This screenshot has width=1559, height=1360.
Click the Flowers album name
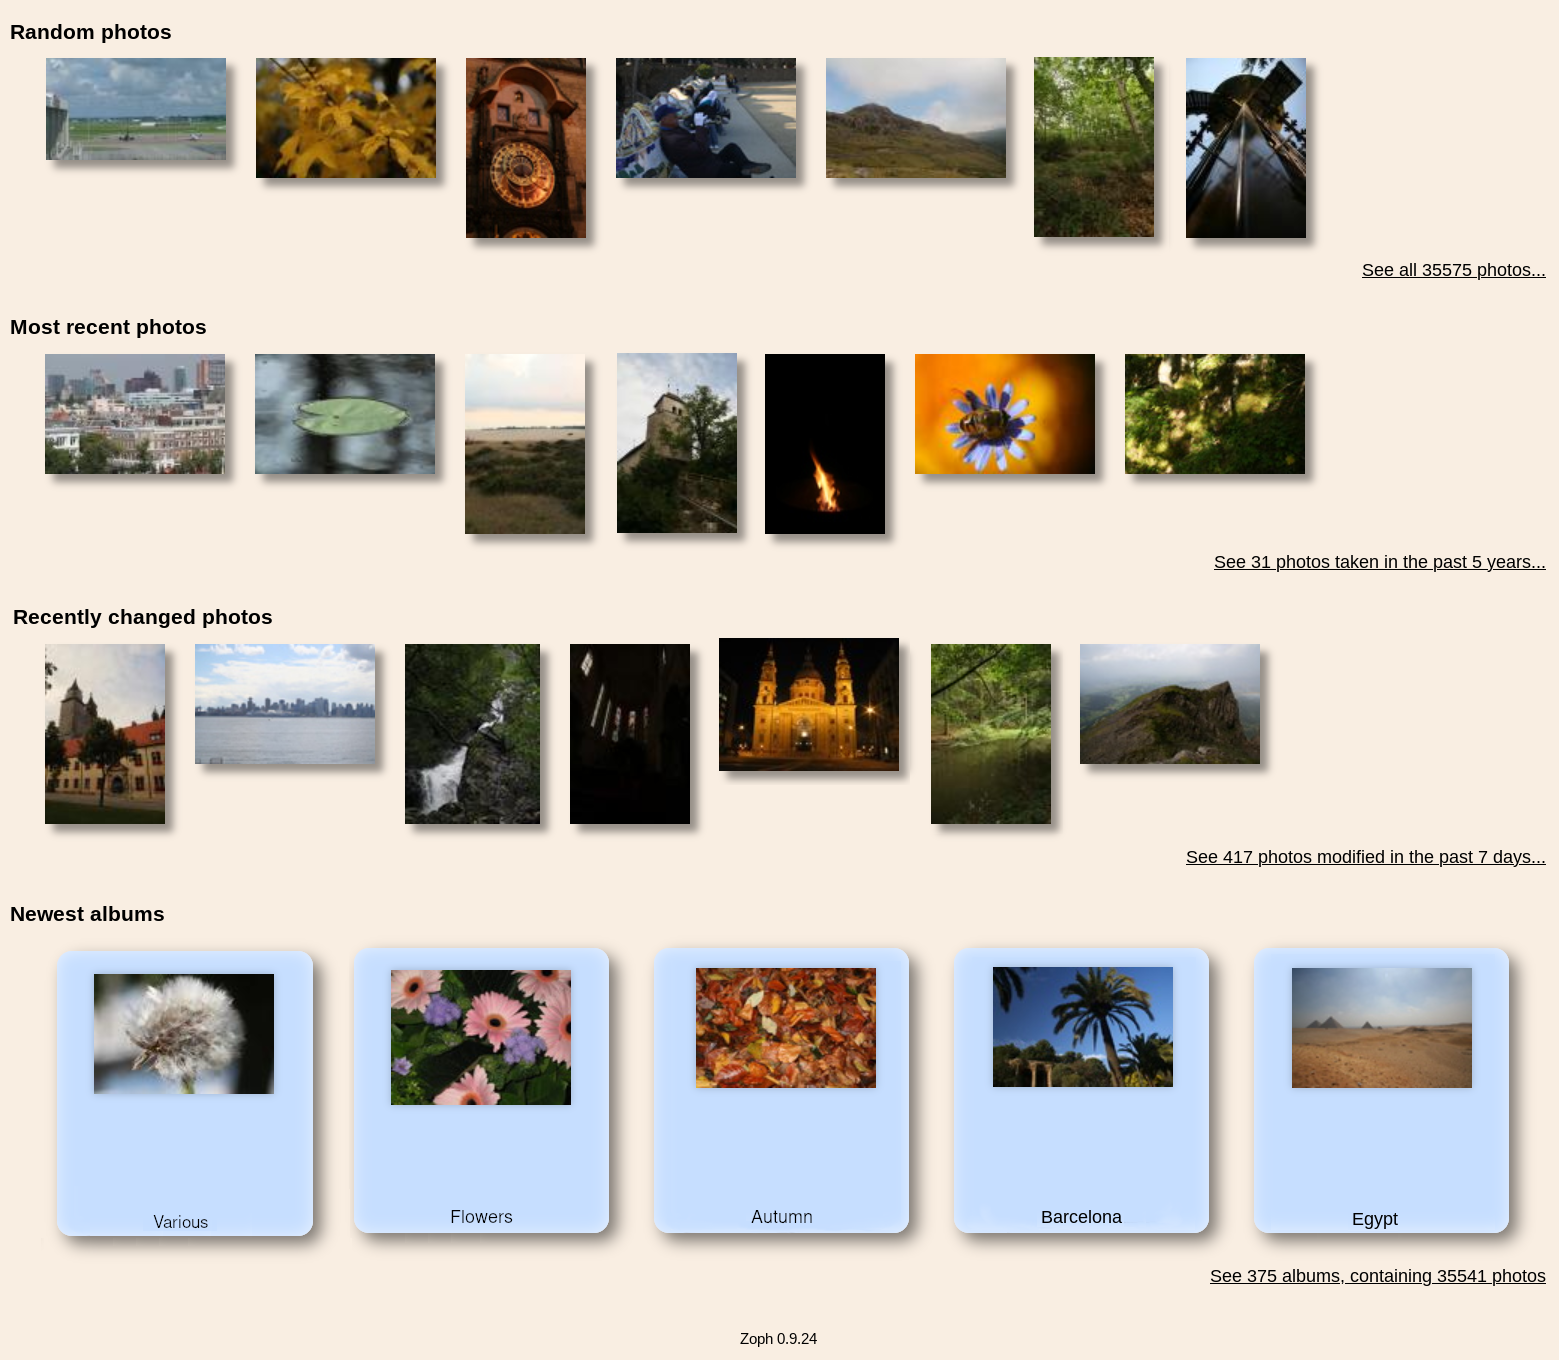coord(481,1217)
